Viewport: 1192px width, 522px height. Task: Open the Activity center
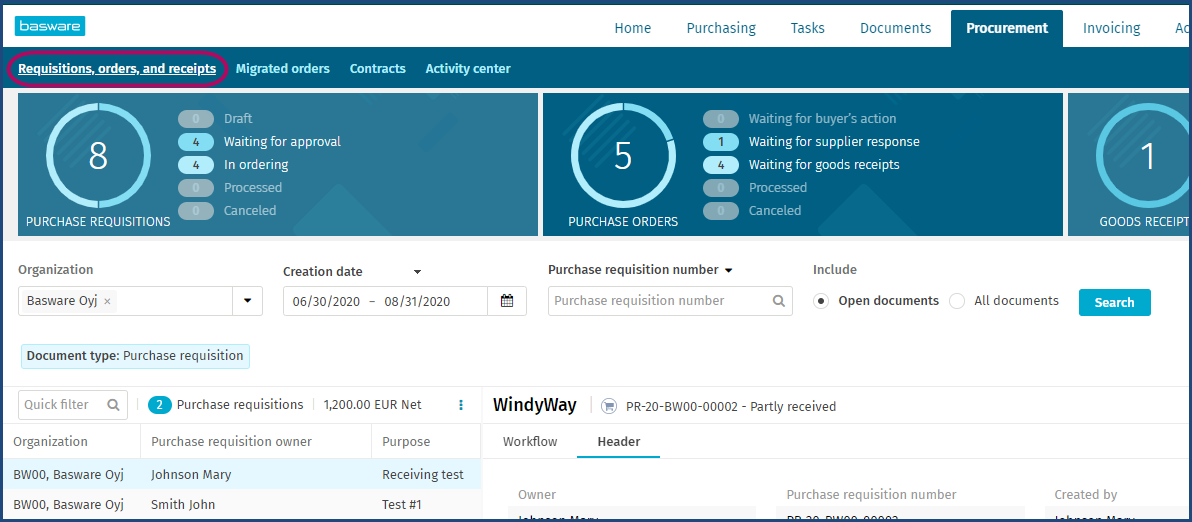(x=468, y=68)
